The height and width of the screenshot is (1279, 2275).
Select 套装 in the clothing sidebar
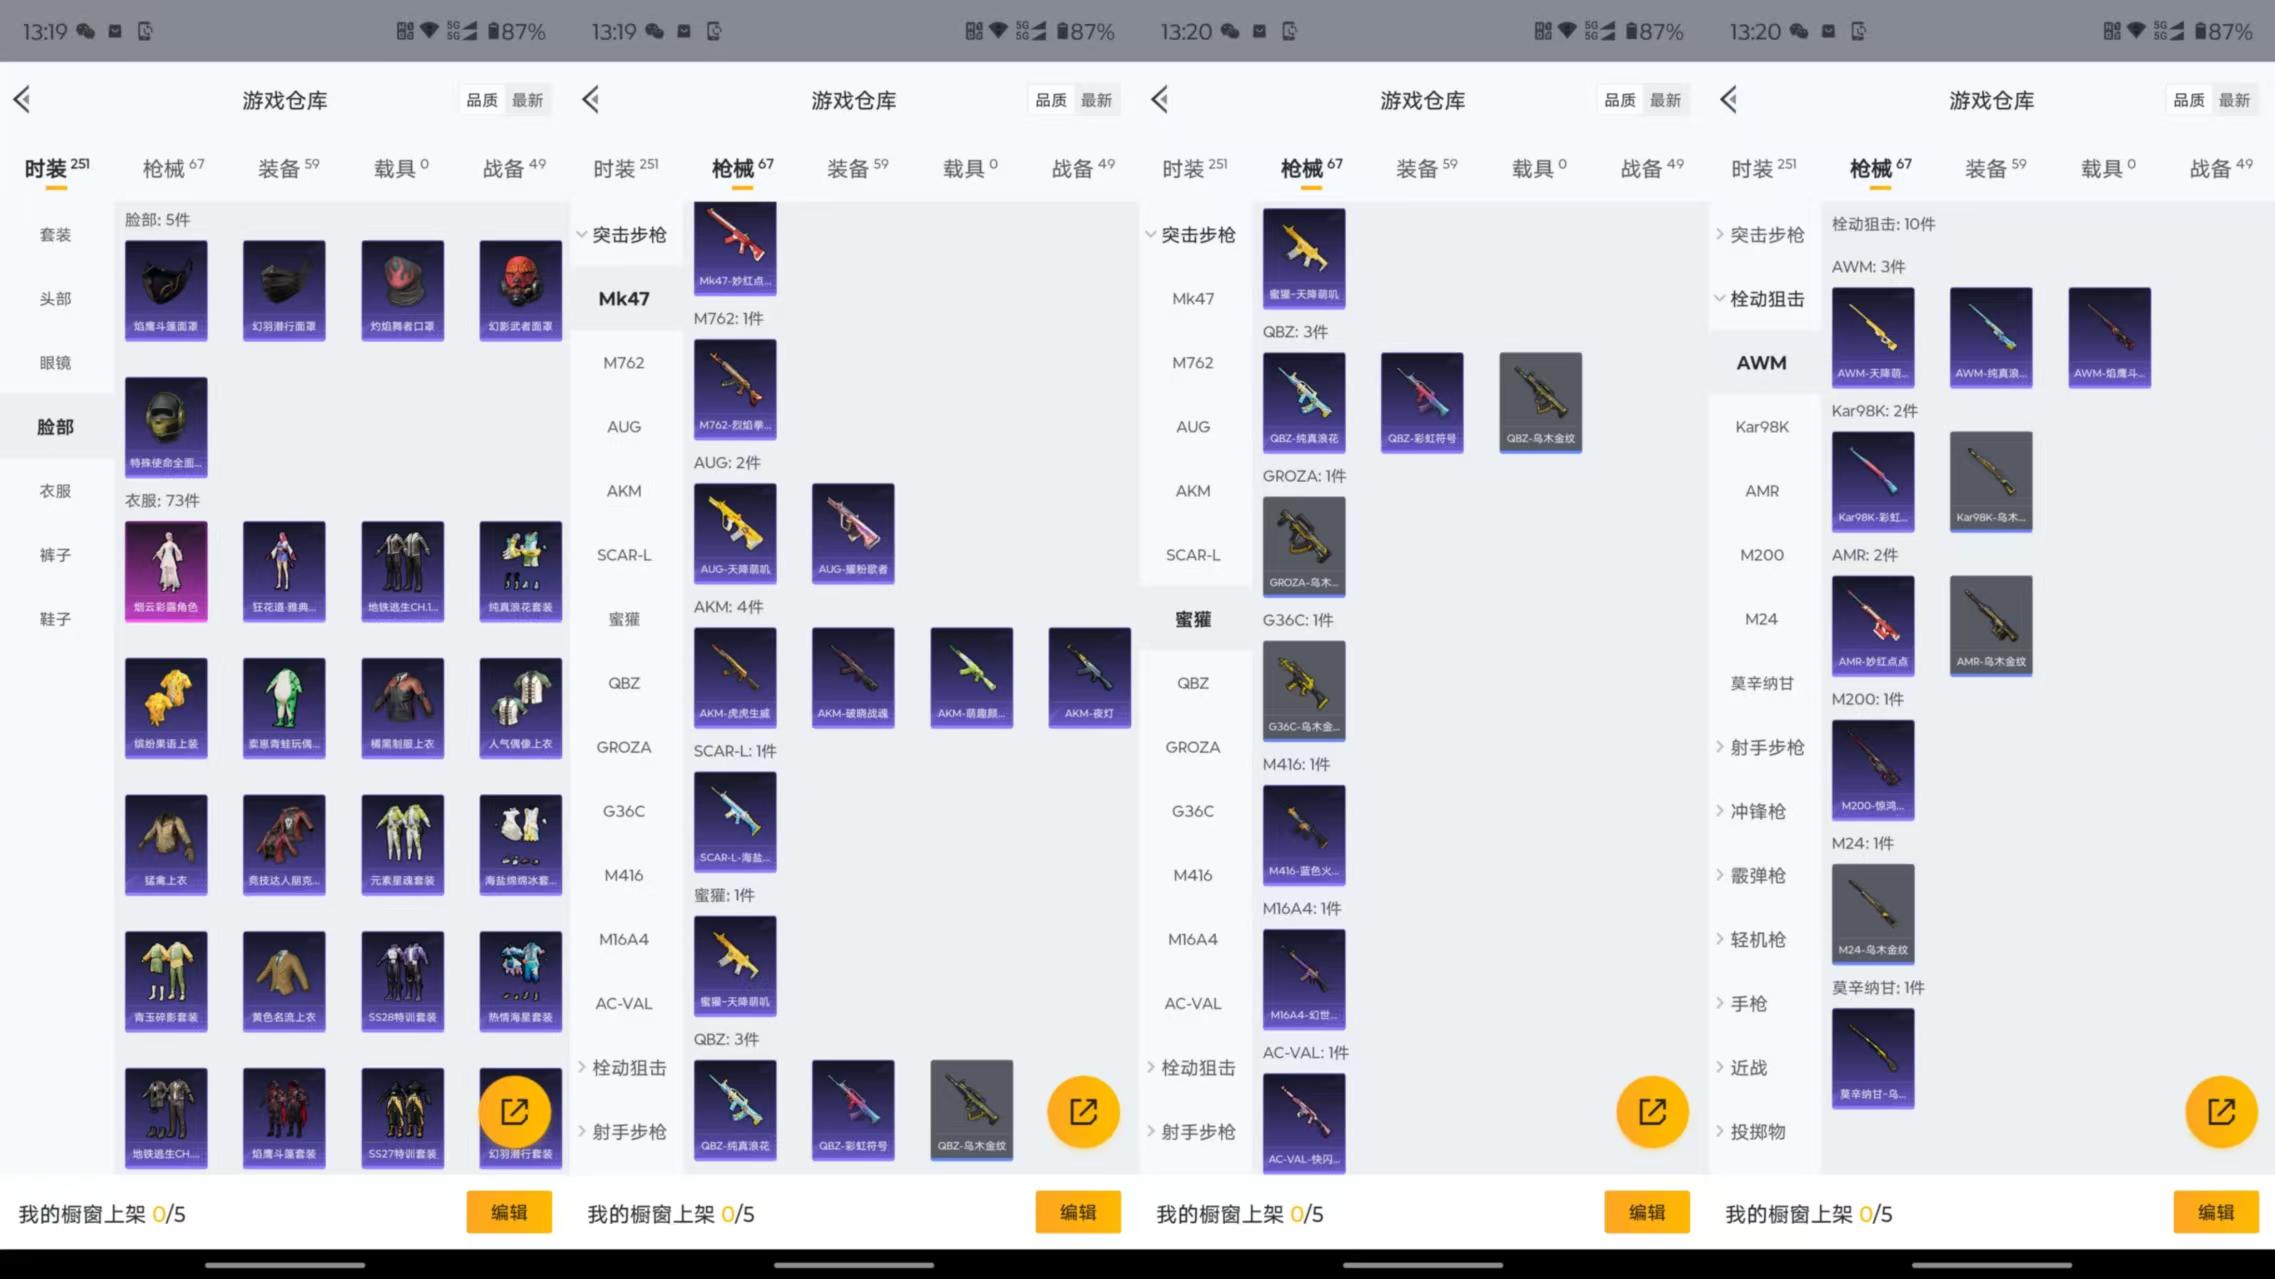point(55,235)
